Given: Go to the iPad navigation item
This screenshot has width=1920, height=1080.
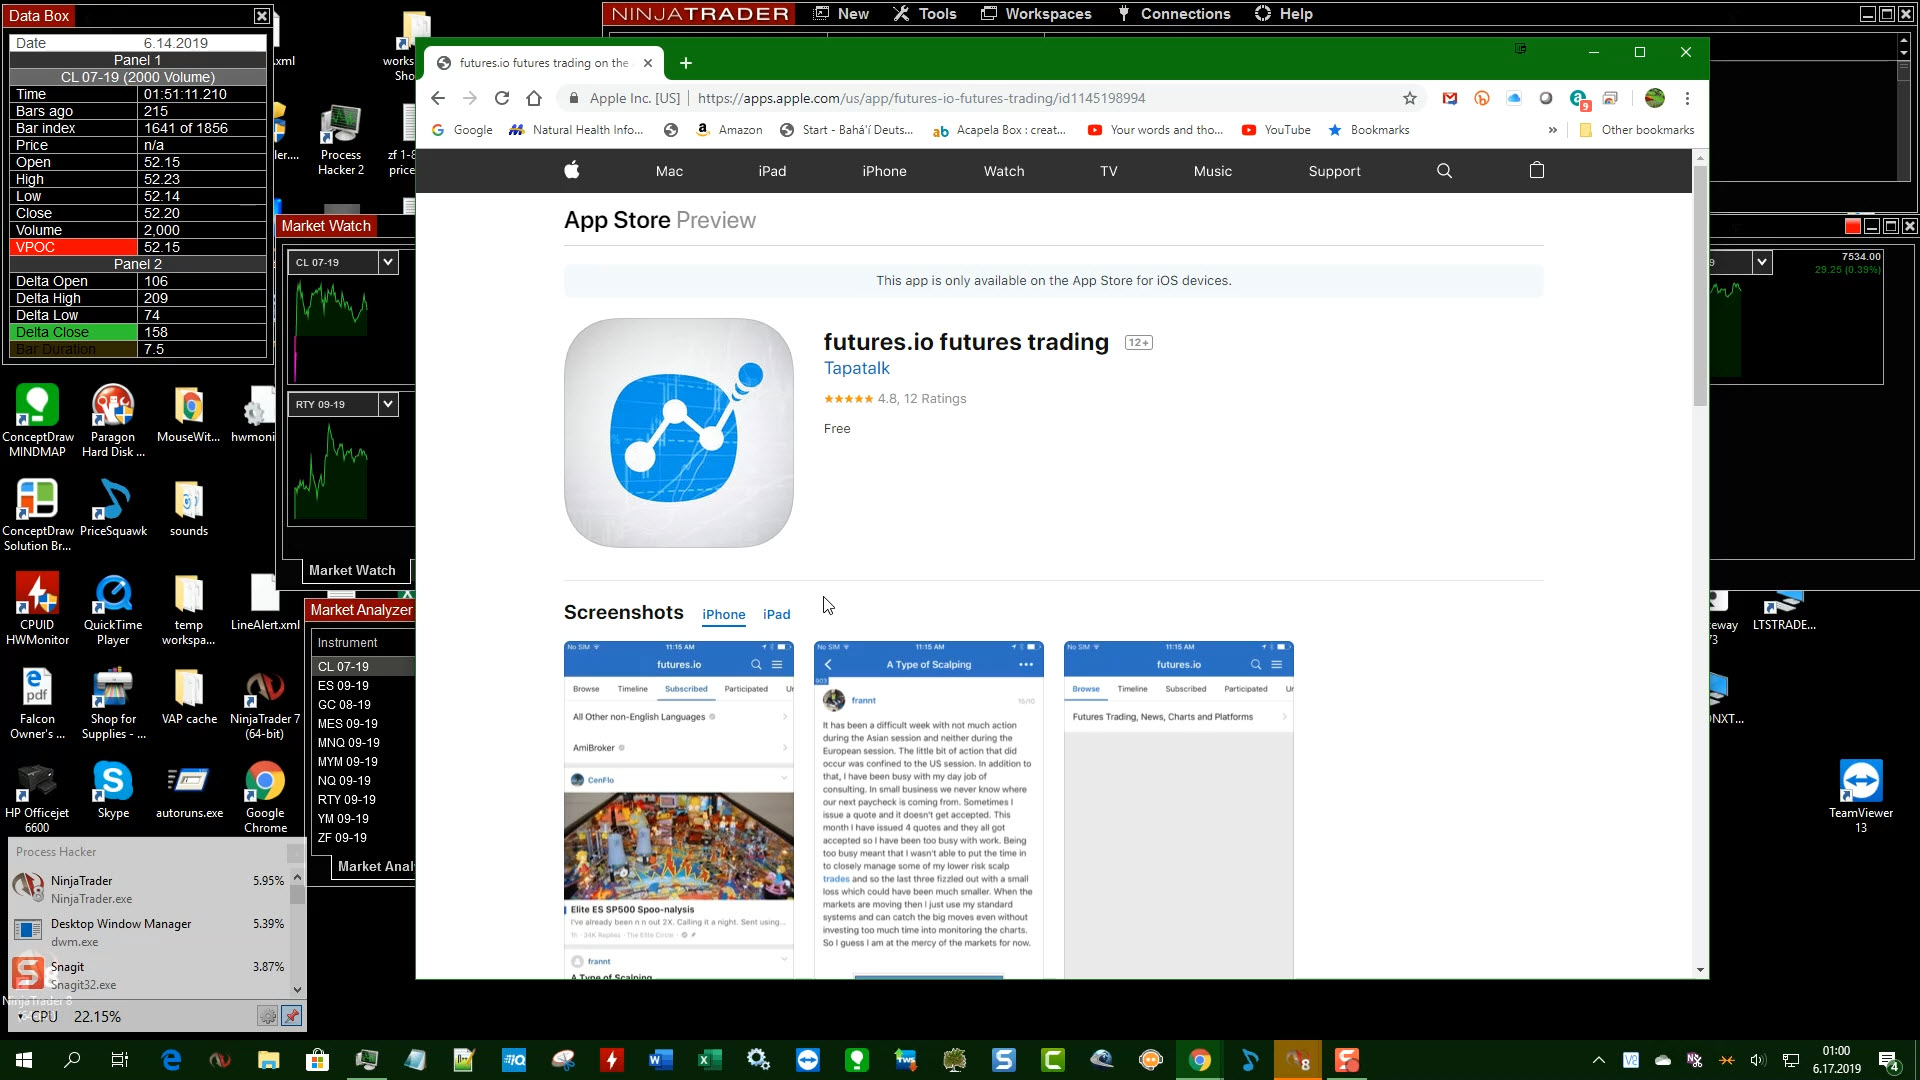Looking at the screenshot, I should (x=772, y=171).
